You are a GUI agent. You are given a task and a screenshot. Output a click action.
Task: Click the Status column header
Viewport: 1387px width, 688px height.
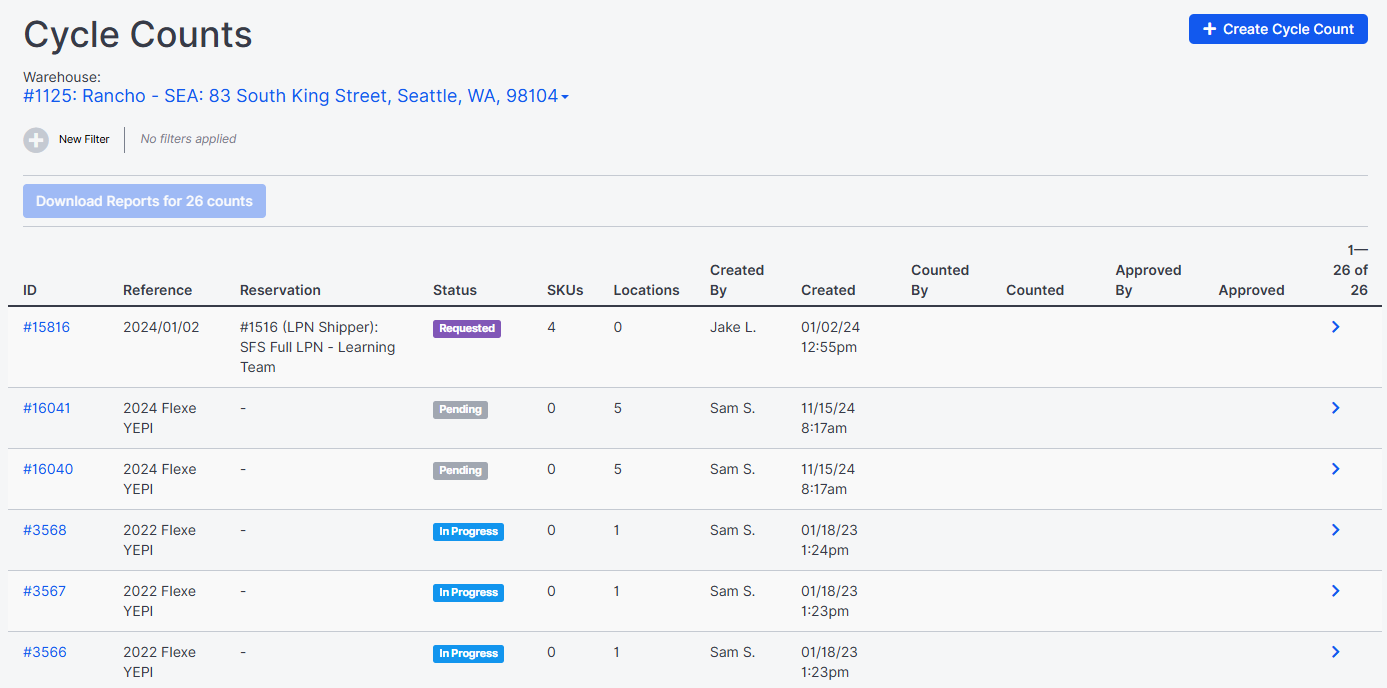pyautogui.click(x=455, y=290)
